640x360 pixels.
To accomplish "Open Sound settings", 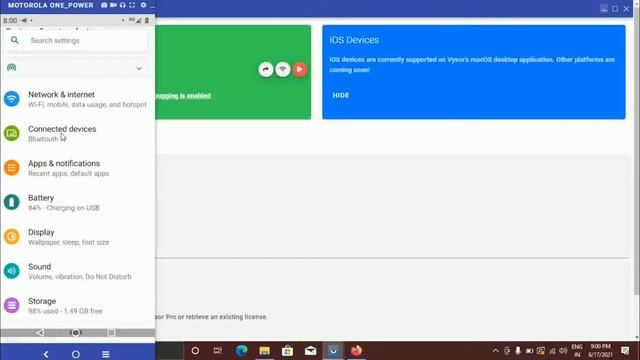I will pos(78,271).
